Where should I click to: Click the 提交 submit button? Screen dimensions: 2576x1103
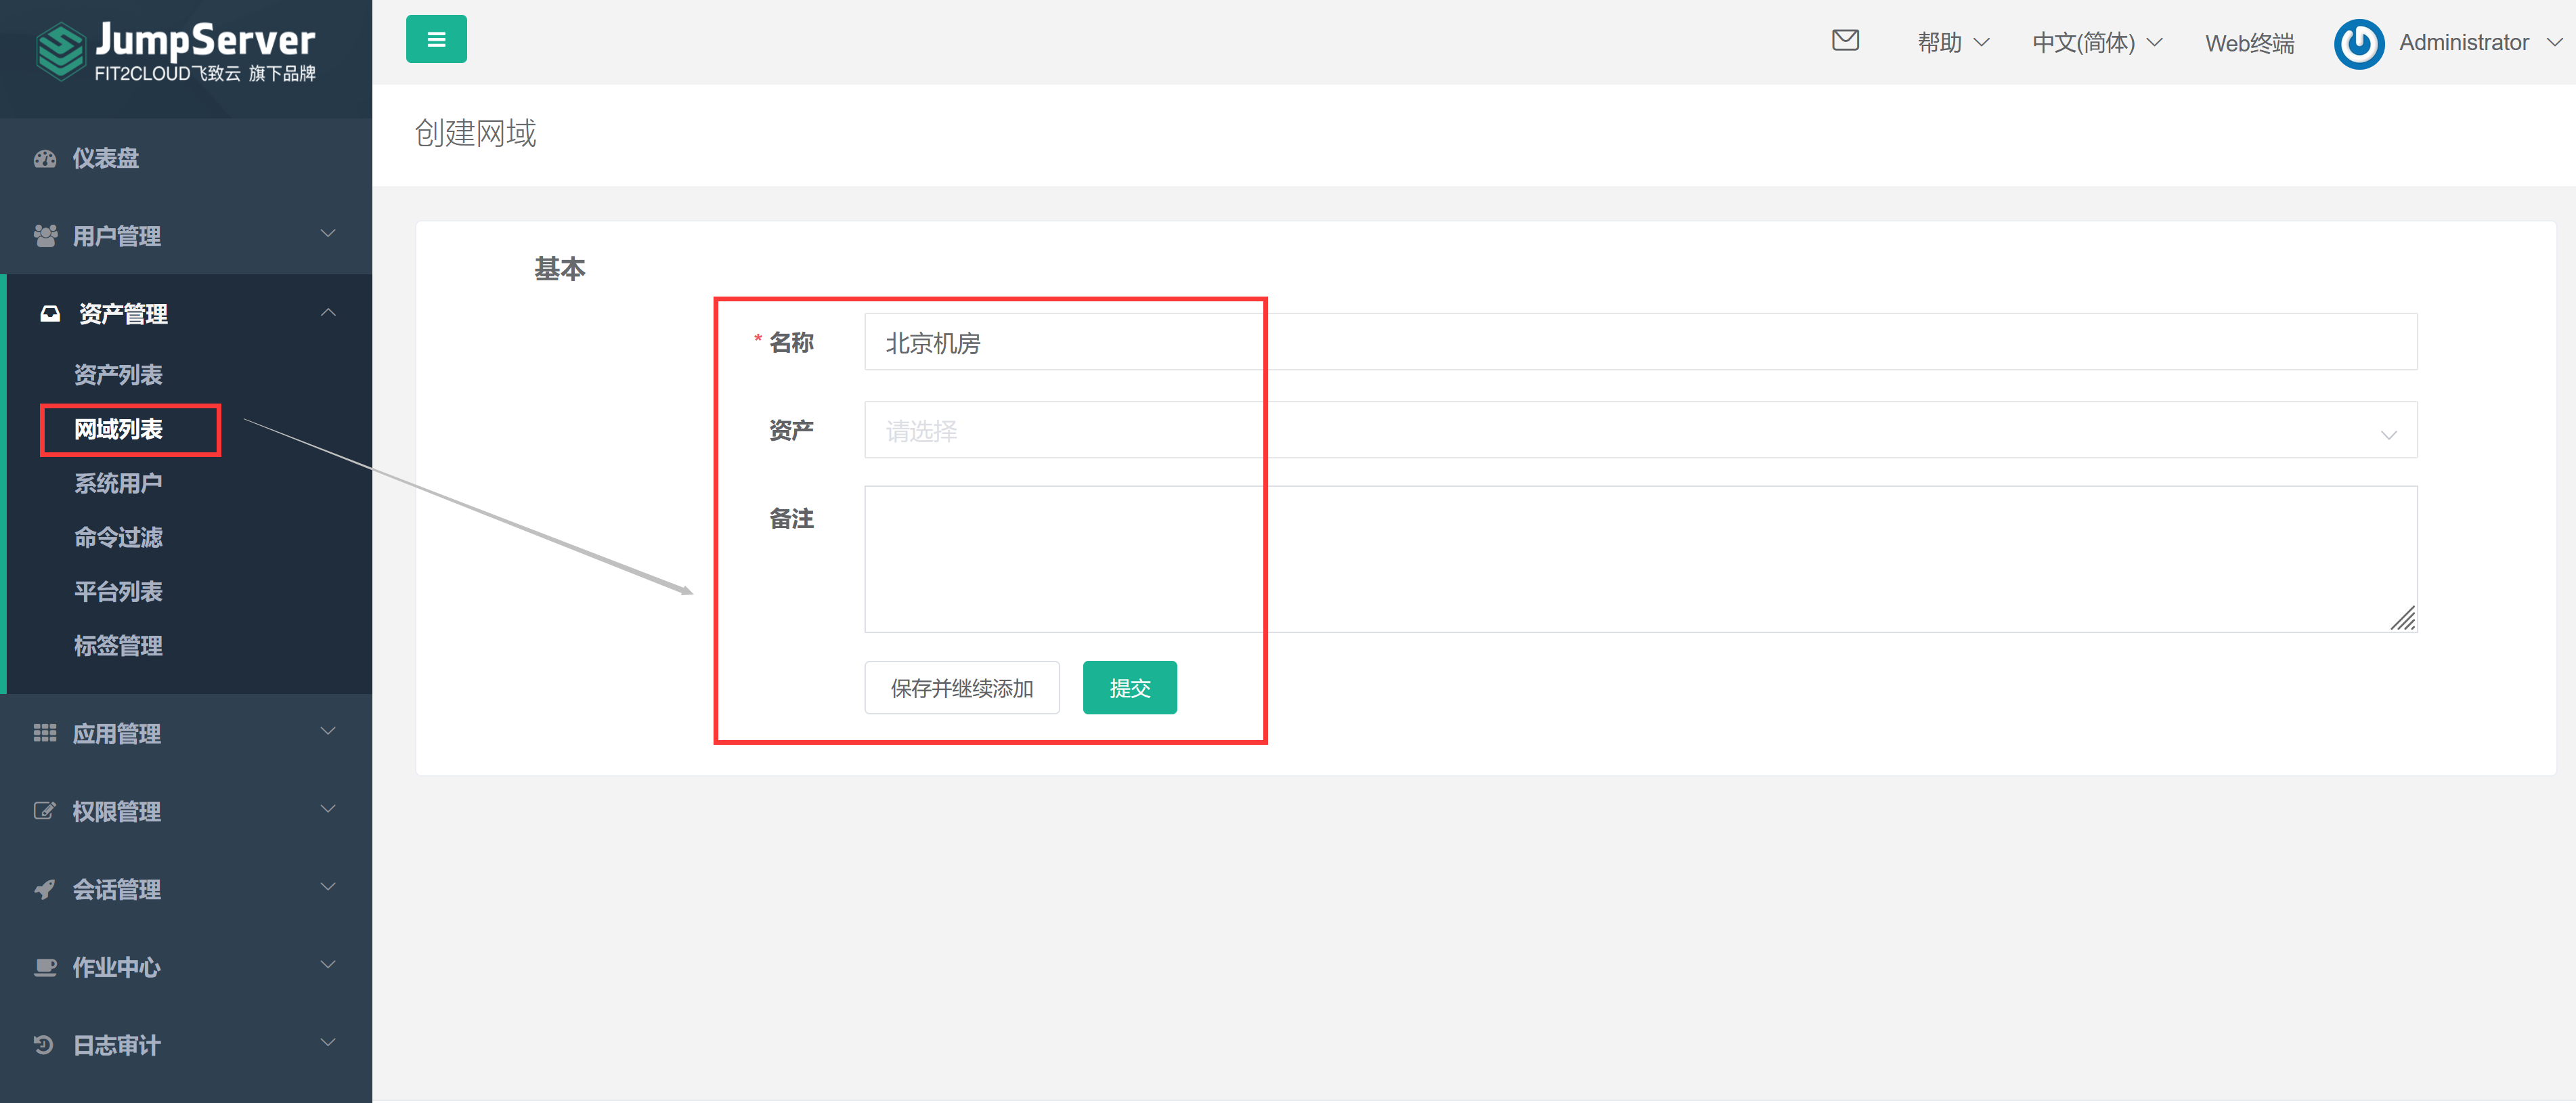[x=1129, y=688]
